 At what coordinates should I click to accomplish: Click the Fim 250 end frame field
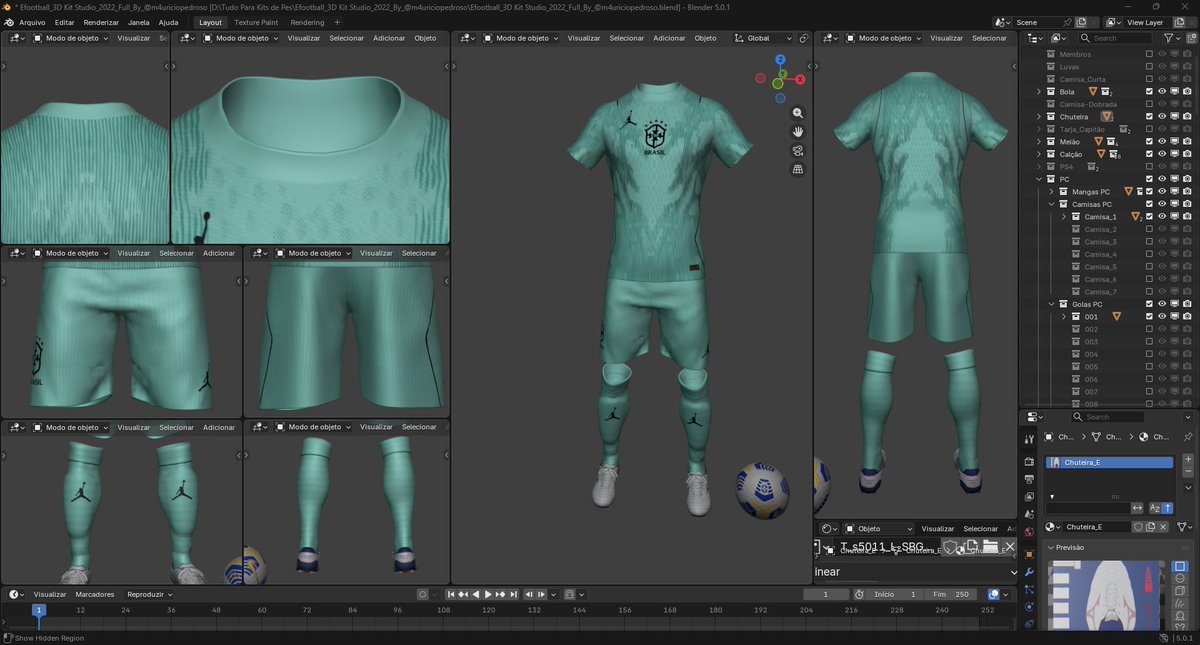950,594
